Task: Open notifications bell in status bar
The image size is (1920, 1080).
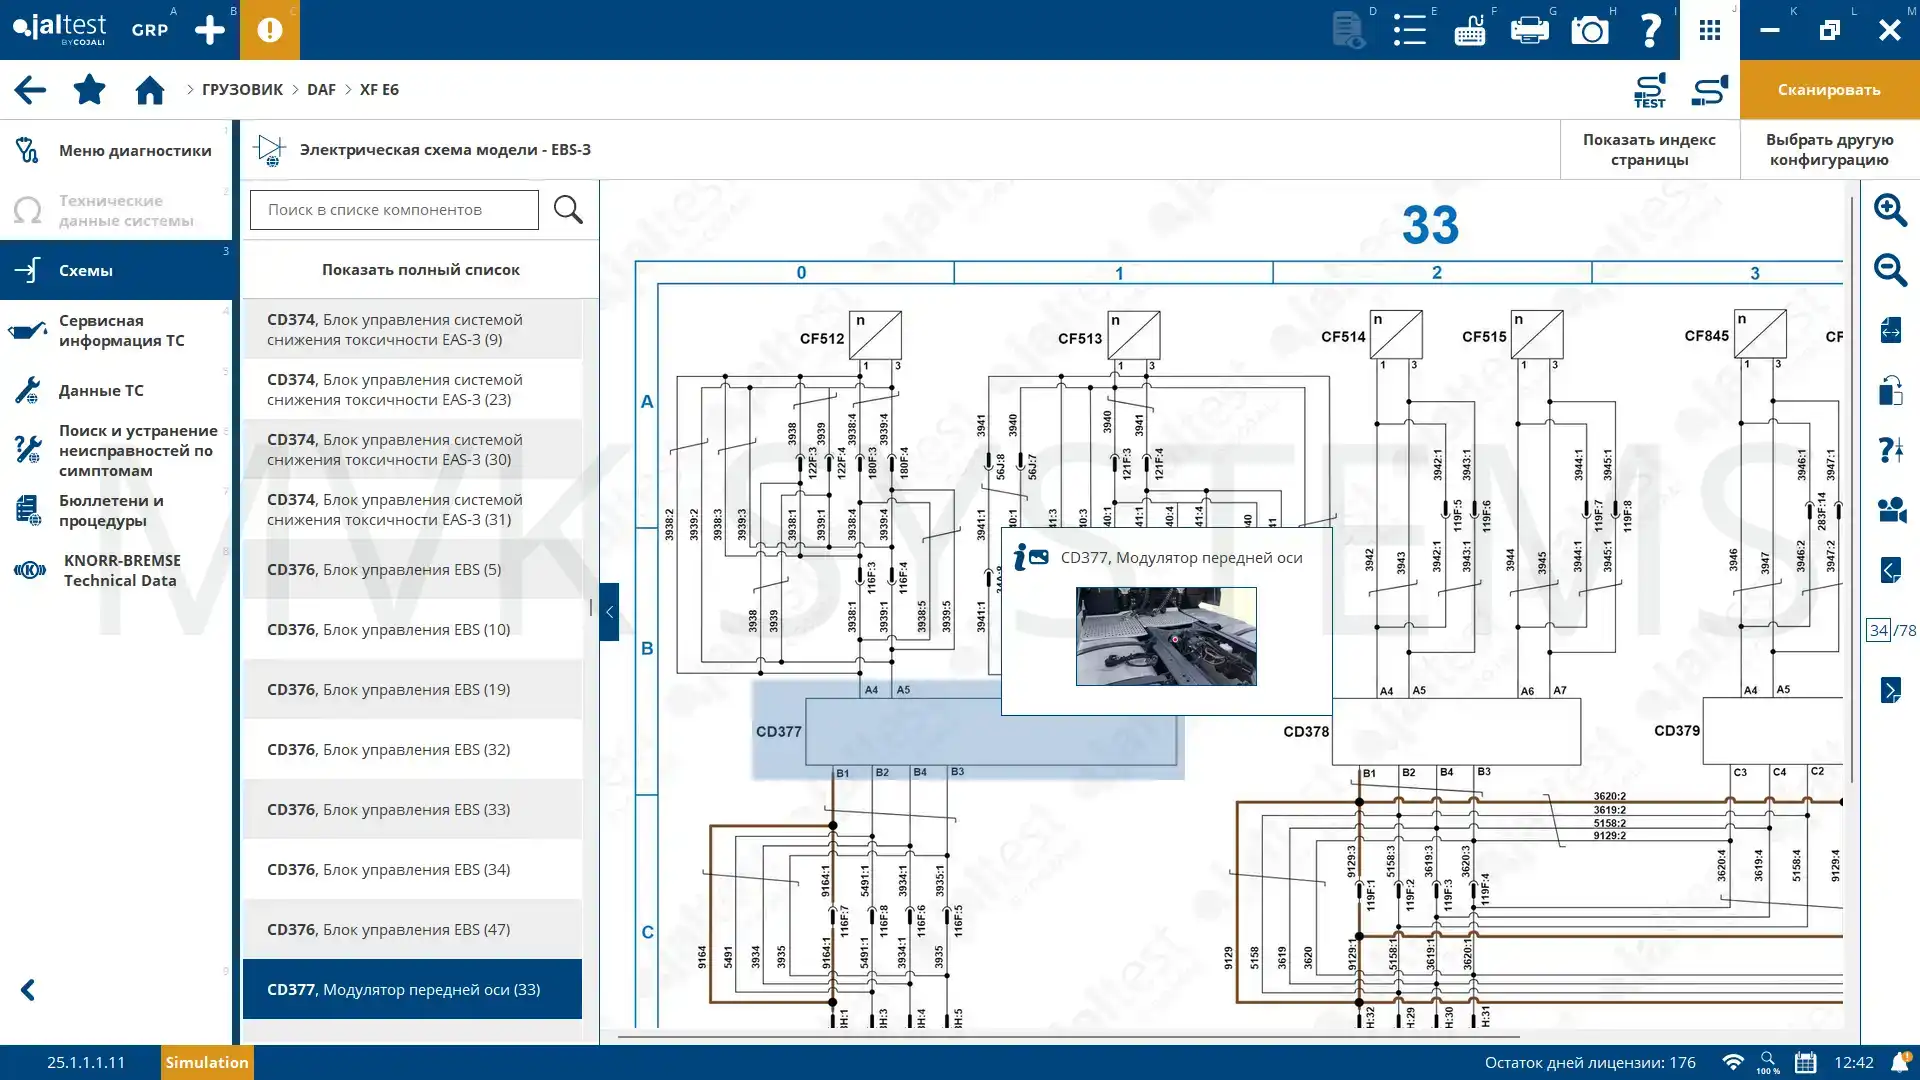Action: pos(1900,1062)
